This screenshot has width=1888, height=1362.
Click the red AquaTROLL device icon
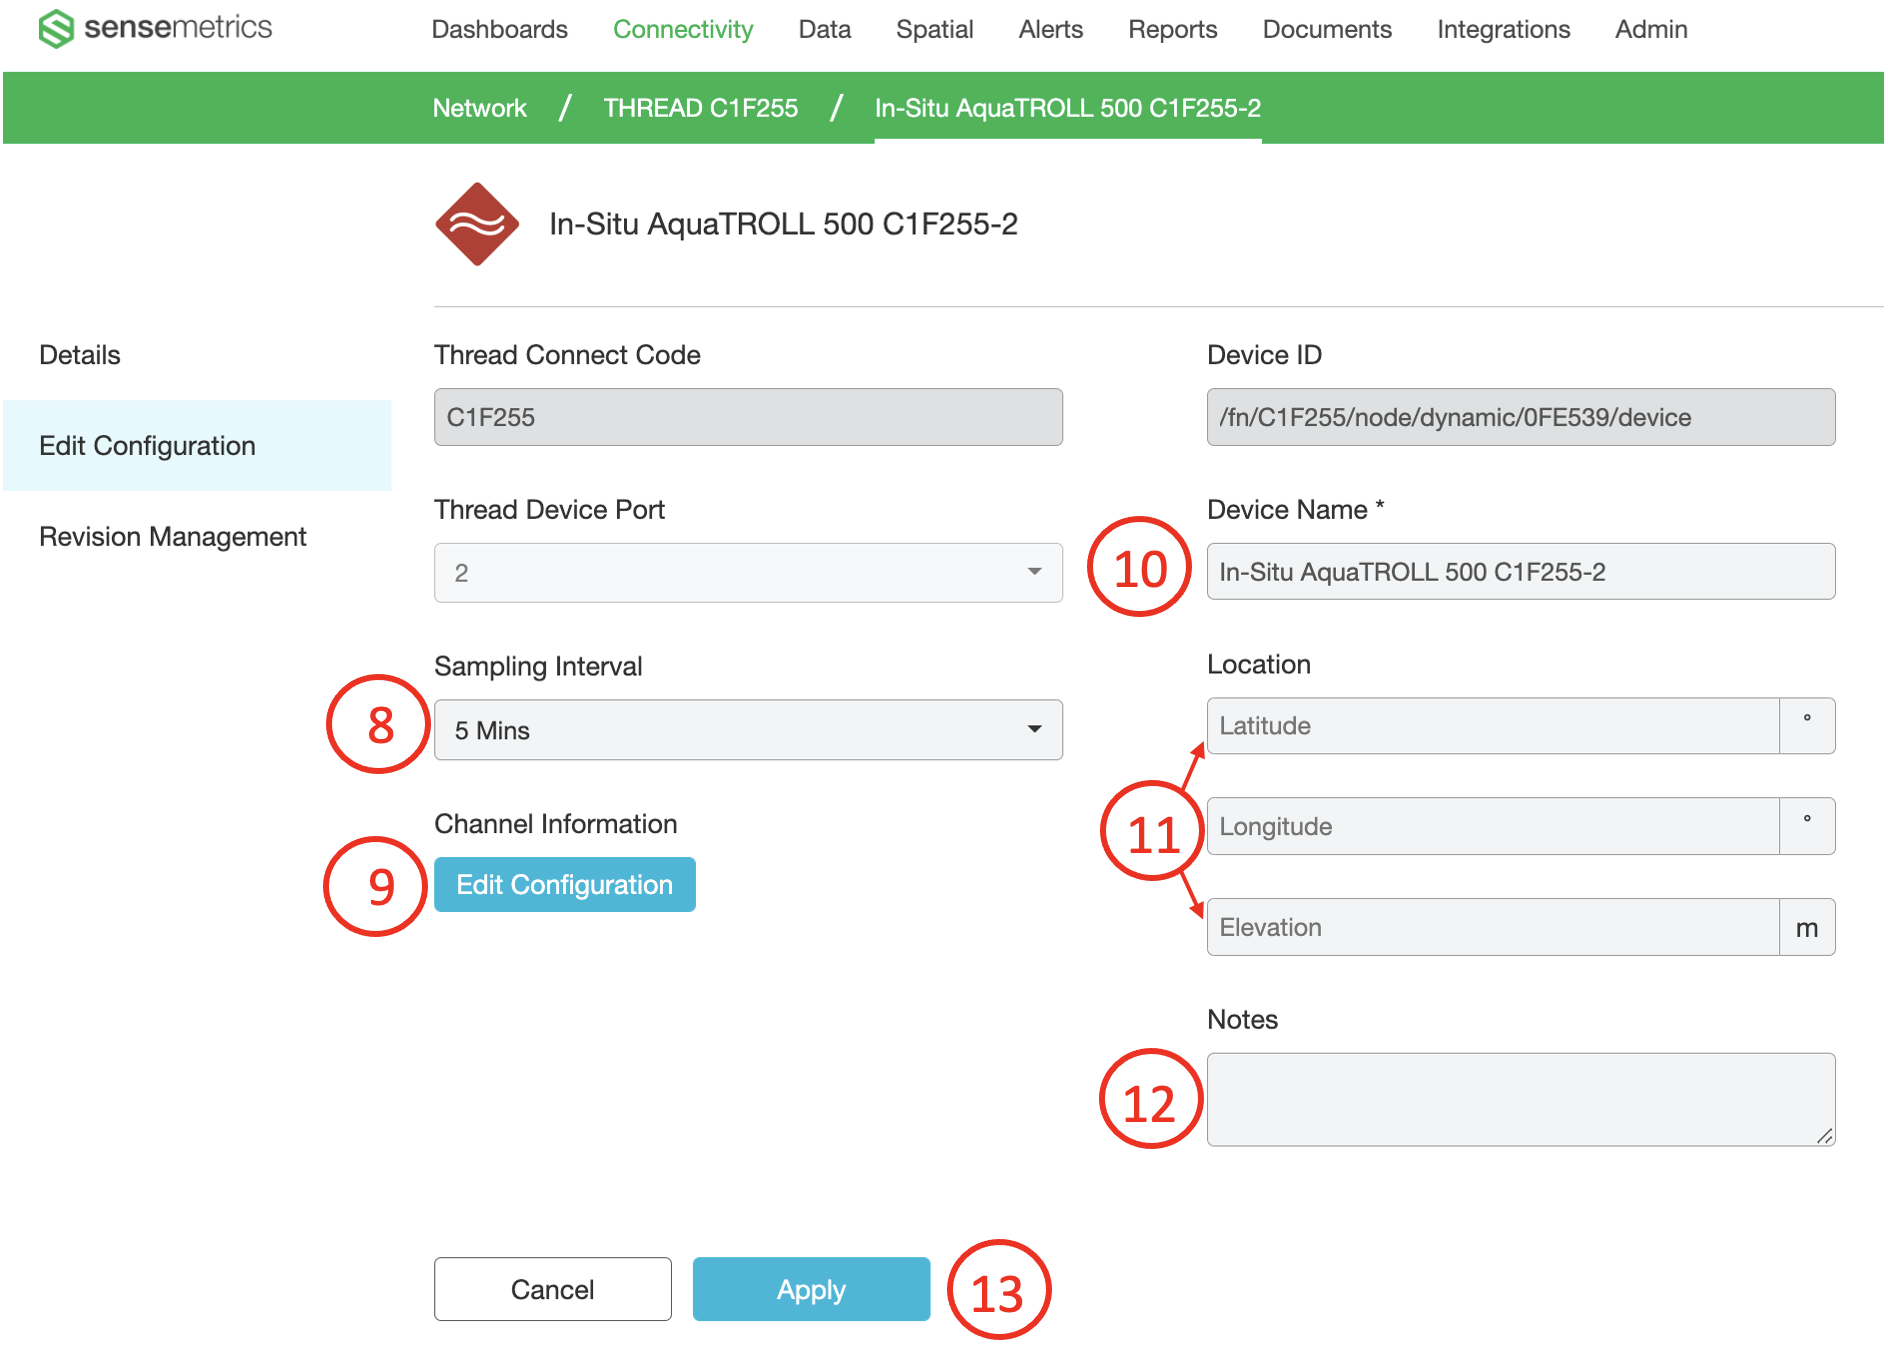[x=477, y=224]
